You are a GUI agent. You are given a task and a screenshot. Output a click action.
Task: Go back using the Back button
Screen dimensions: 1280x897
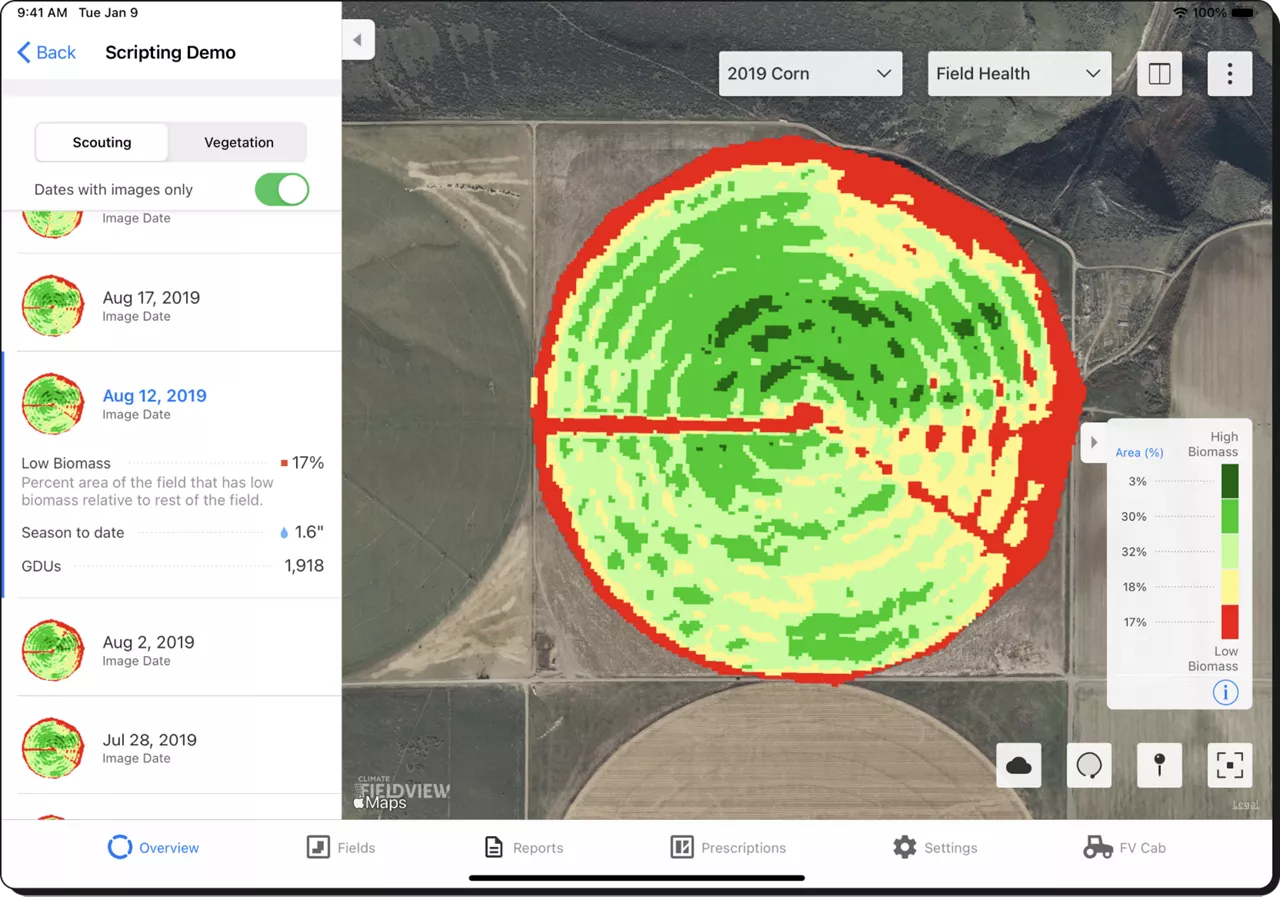pos(47,53)
